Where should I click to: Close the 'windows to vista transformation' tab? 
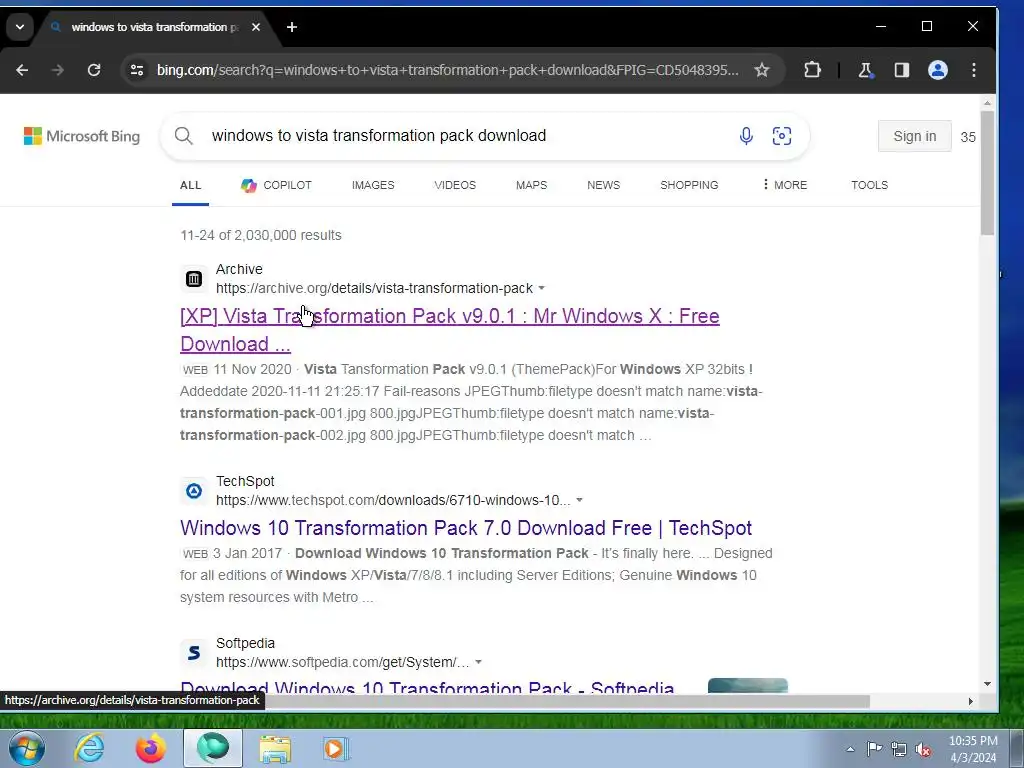[x=256, y=27]
